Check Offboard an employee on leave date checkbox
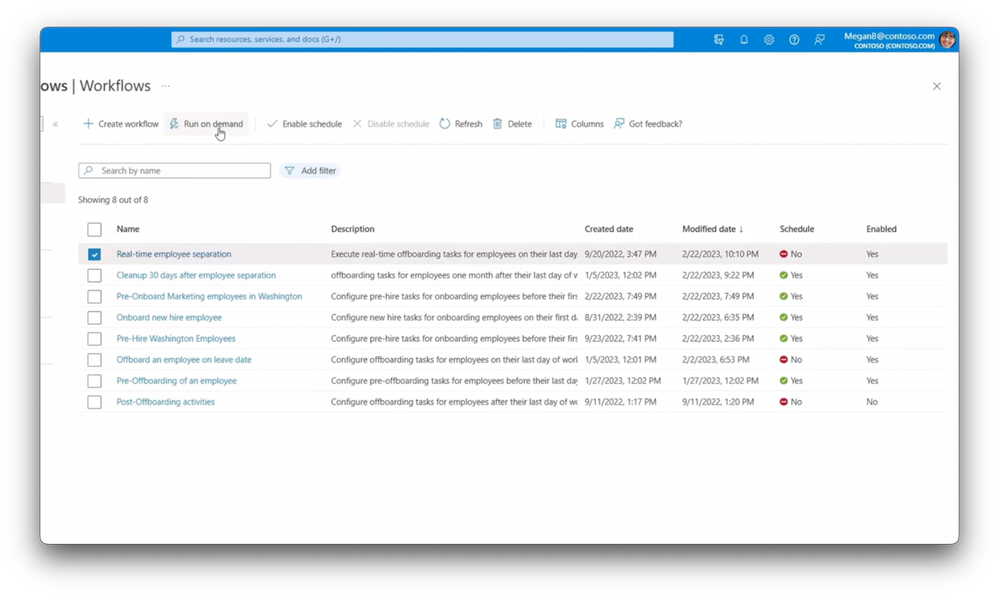The width and height of the screenshot is (999, 597). 94,360
